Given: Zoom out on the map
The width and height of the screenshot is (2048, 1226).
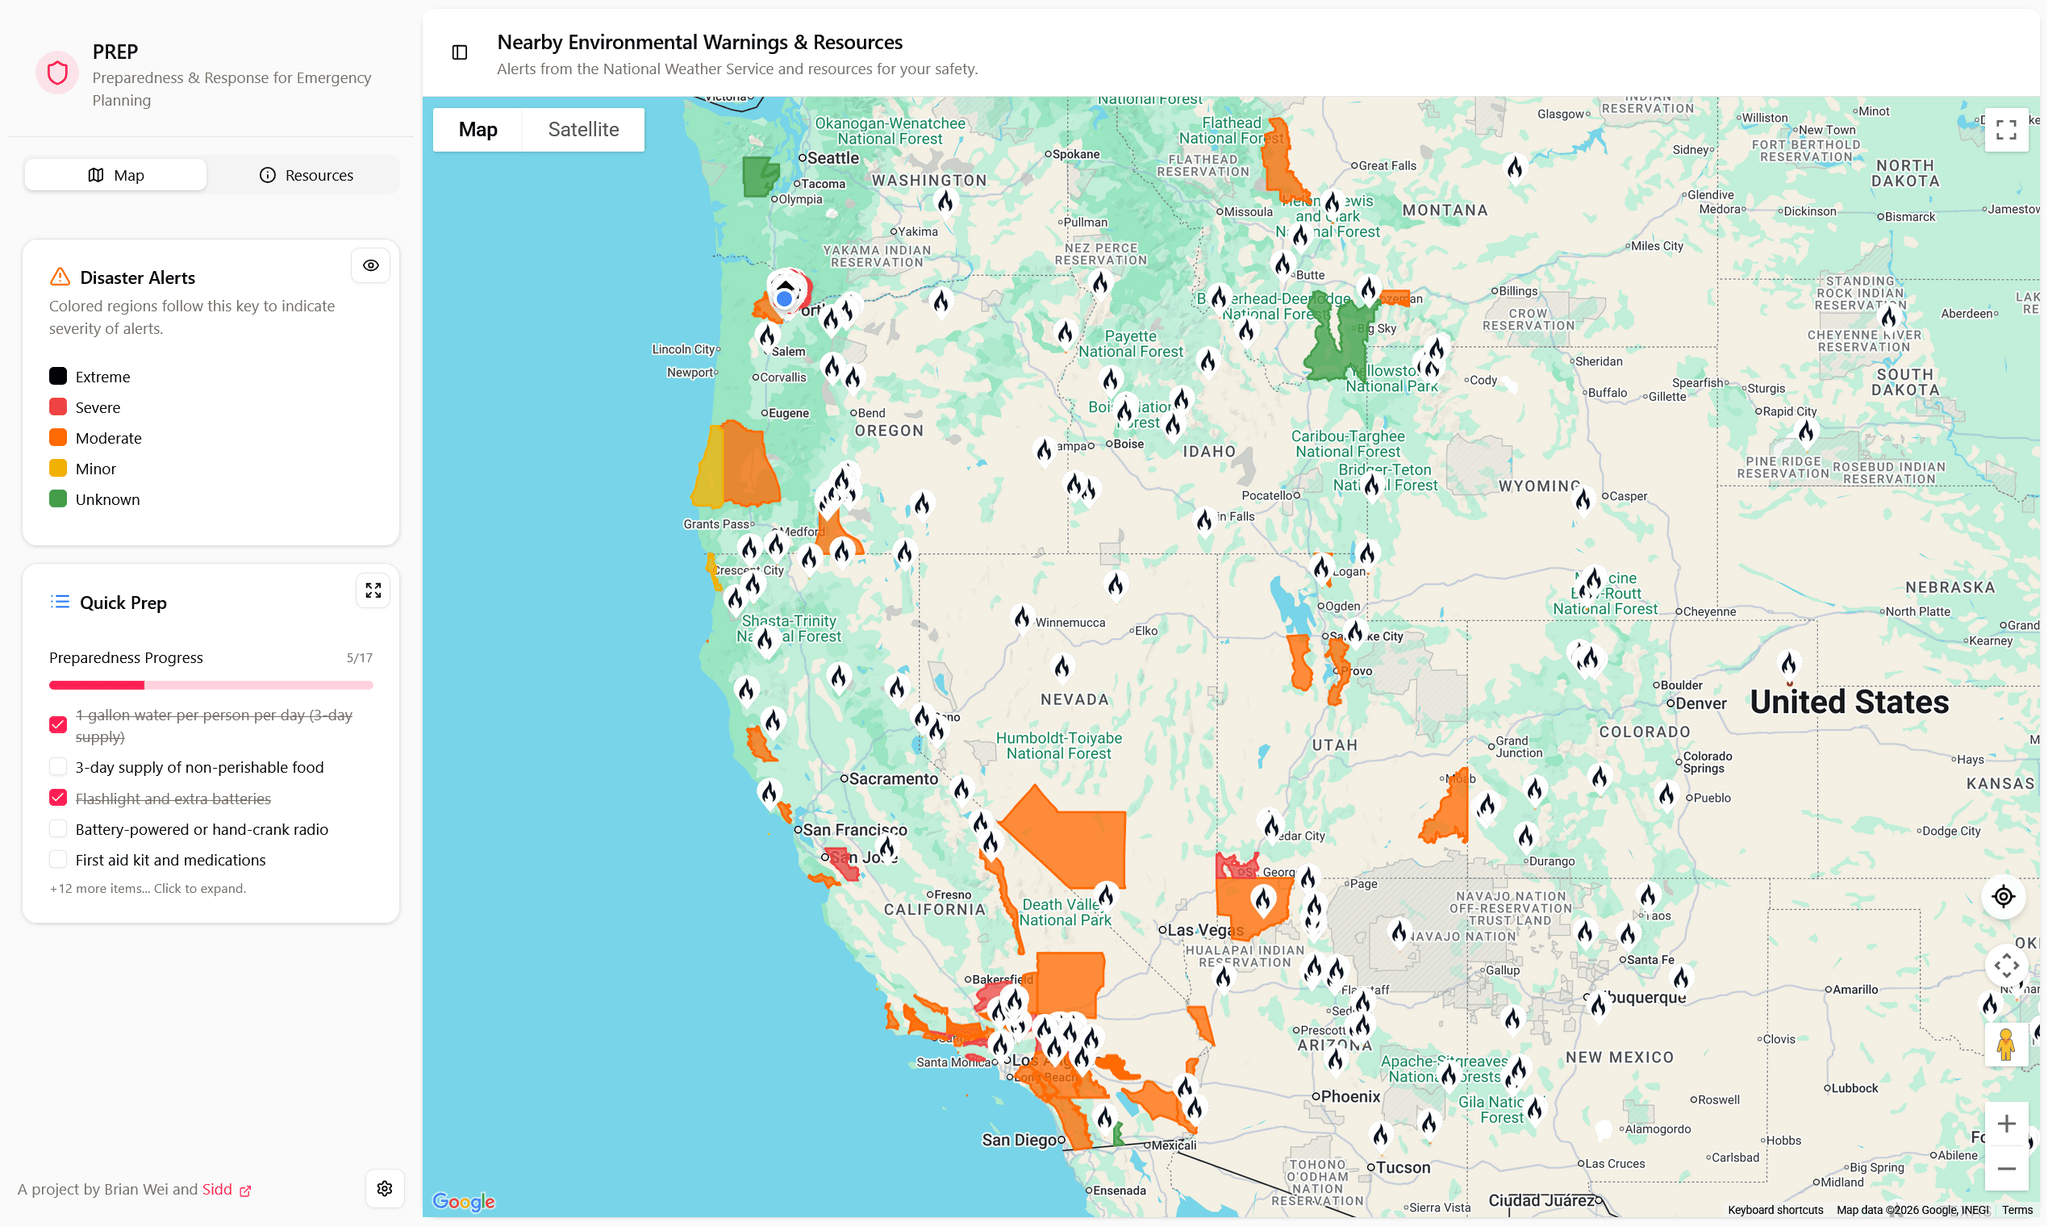Looking at the screenshot, I should (2005, 1169).
